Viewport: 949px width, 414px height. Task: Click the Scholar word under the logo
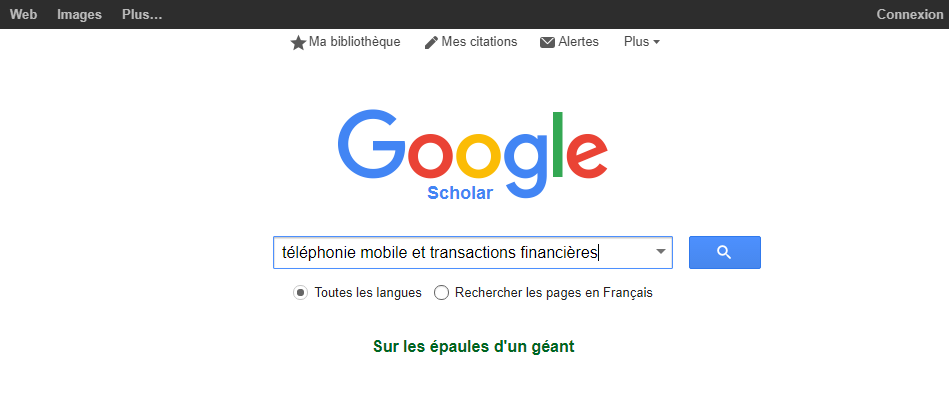point(460,193)
